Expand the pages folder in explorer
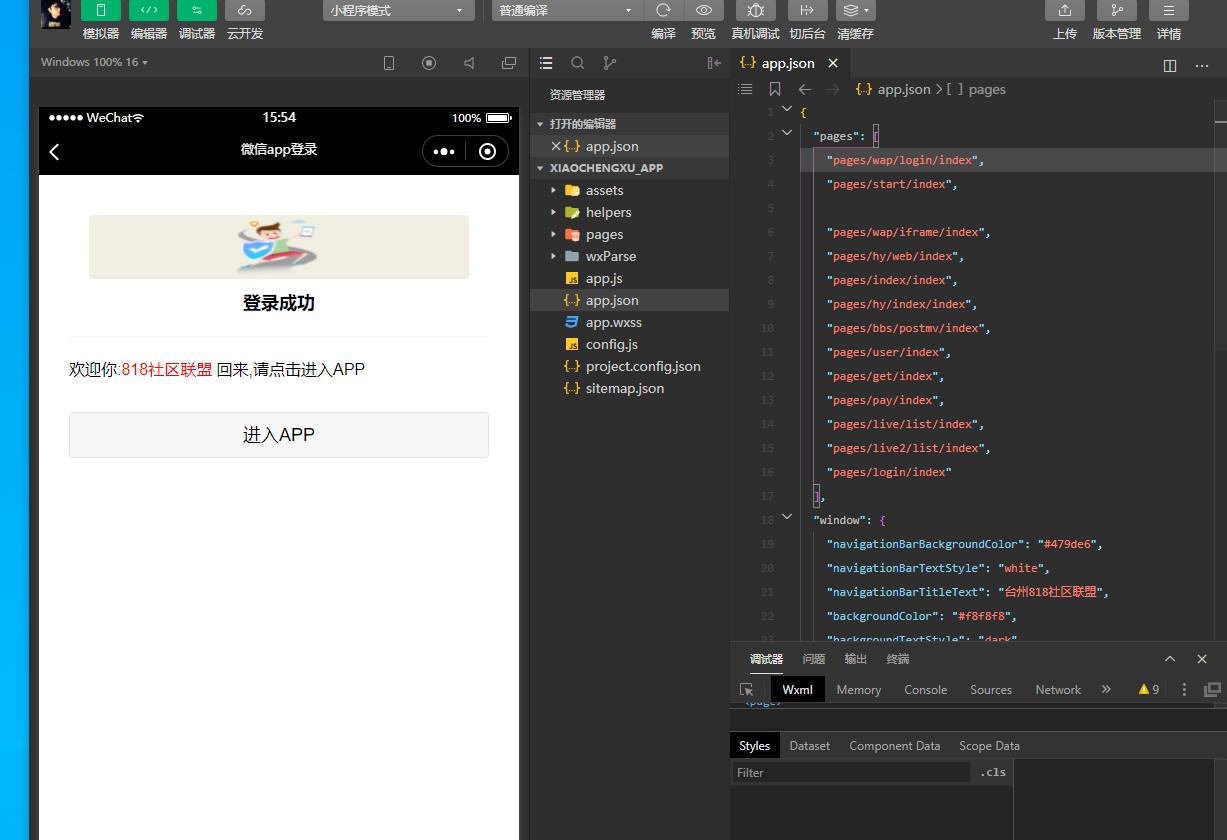The height and width of the screenshot is (840, 1227). pyautogui.click(x=604, y=234)
